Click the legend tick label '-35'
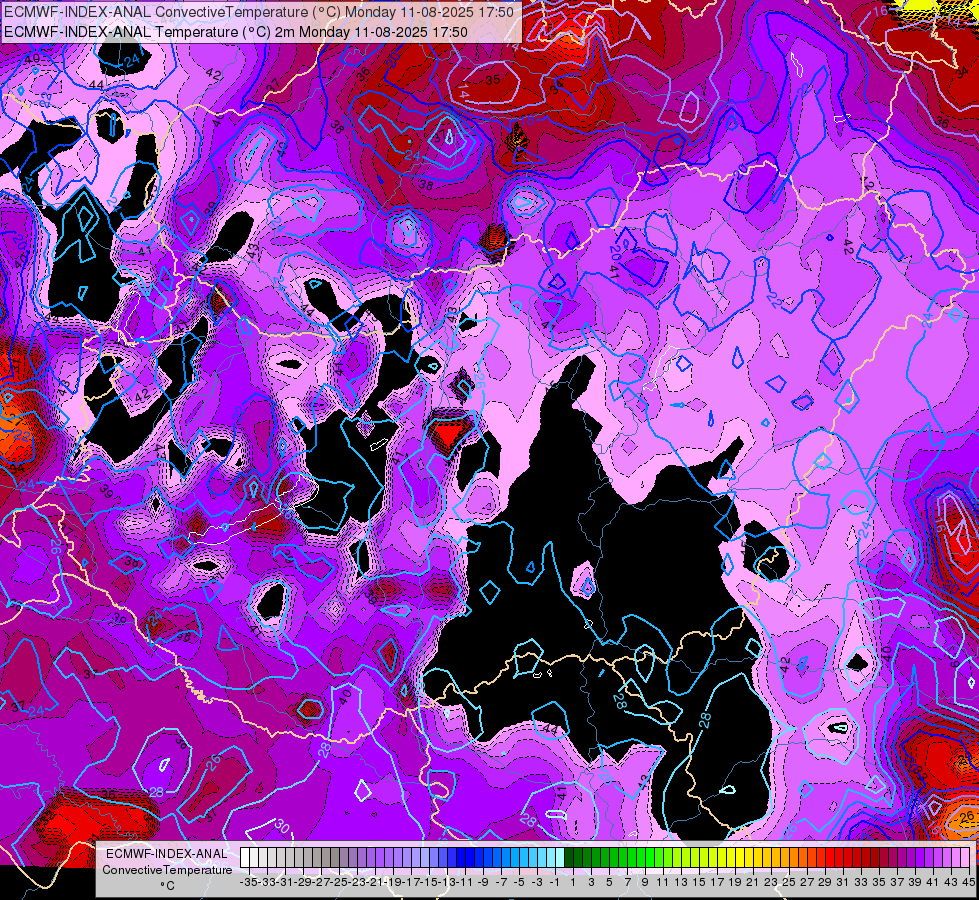 (x=248, y=882)
